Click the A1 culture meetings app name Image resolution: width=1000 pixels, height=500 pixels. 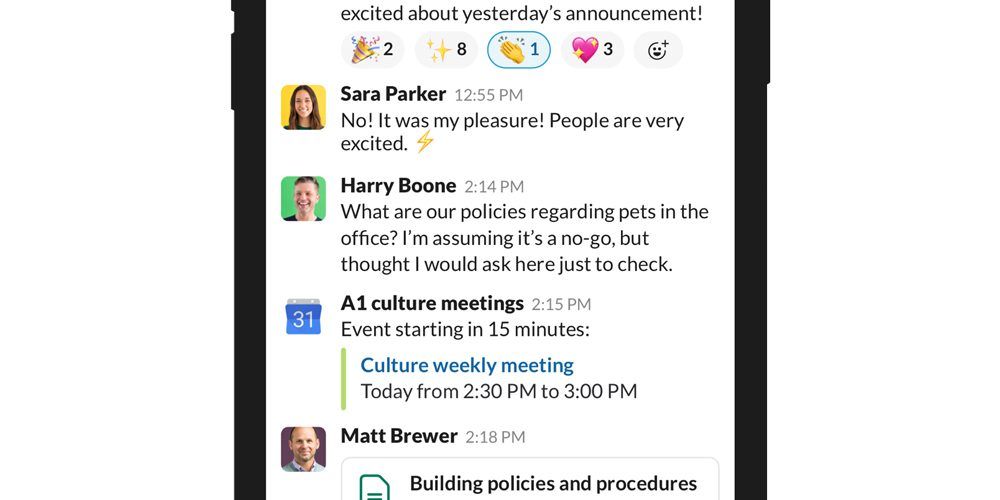click(x=432, y=303)
